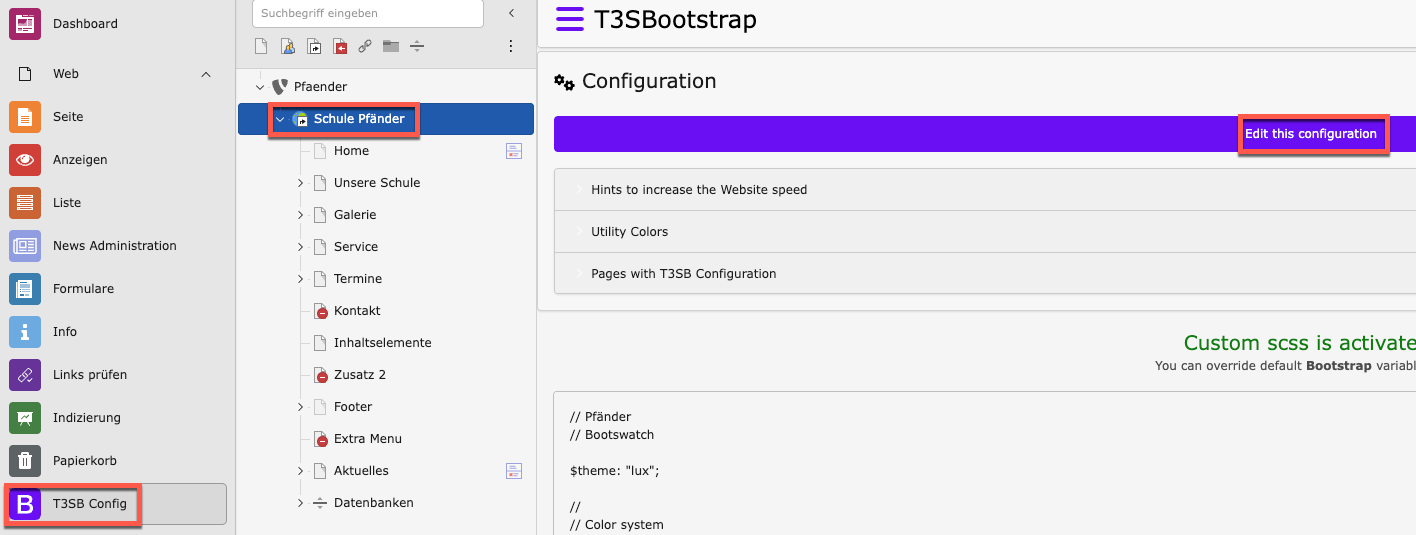The image size is (1416, 535).
Task: Click backend user section page icon
Action: point(287,46)
